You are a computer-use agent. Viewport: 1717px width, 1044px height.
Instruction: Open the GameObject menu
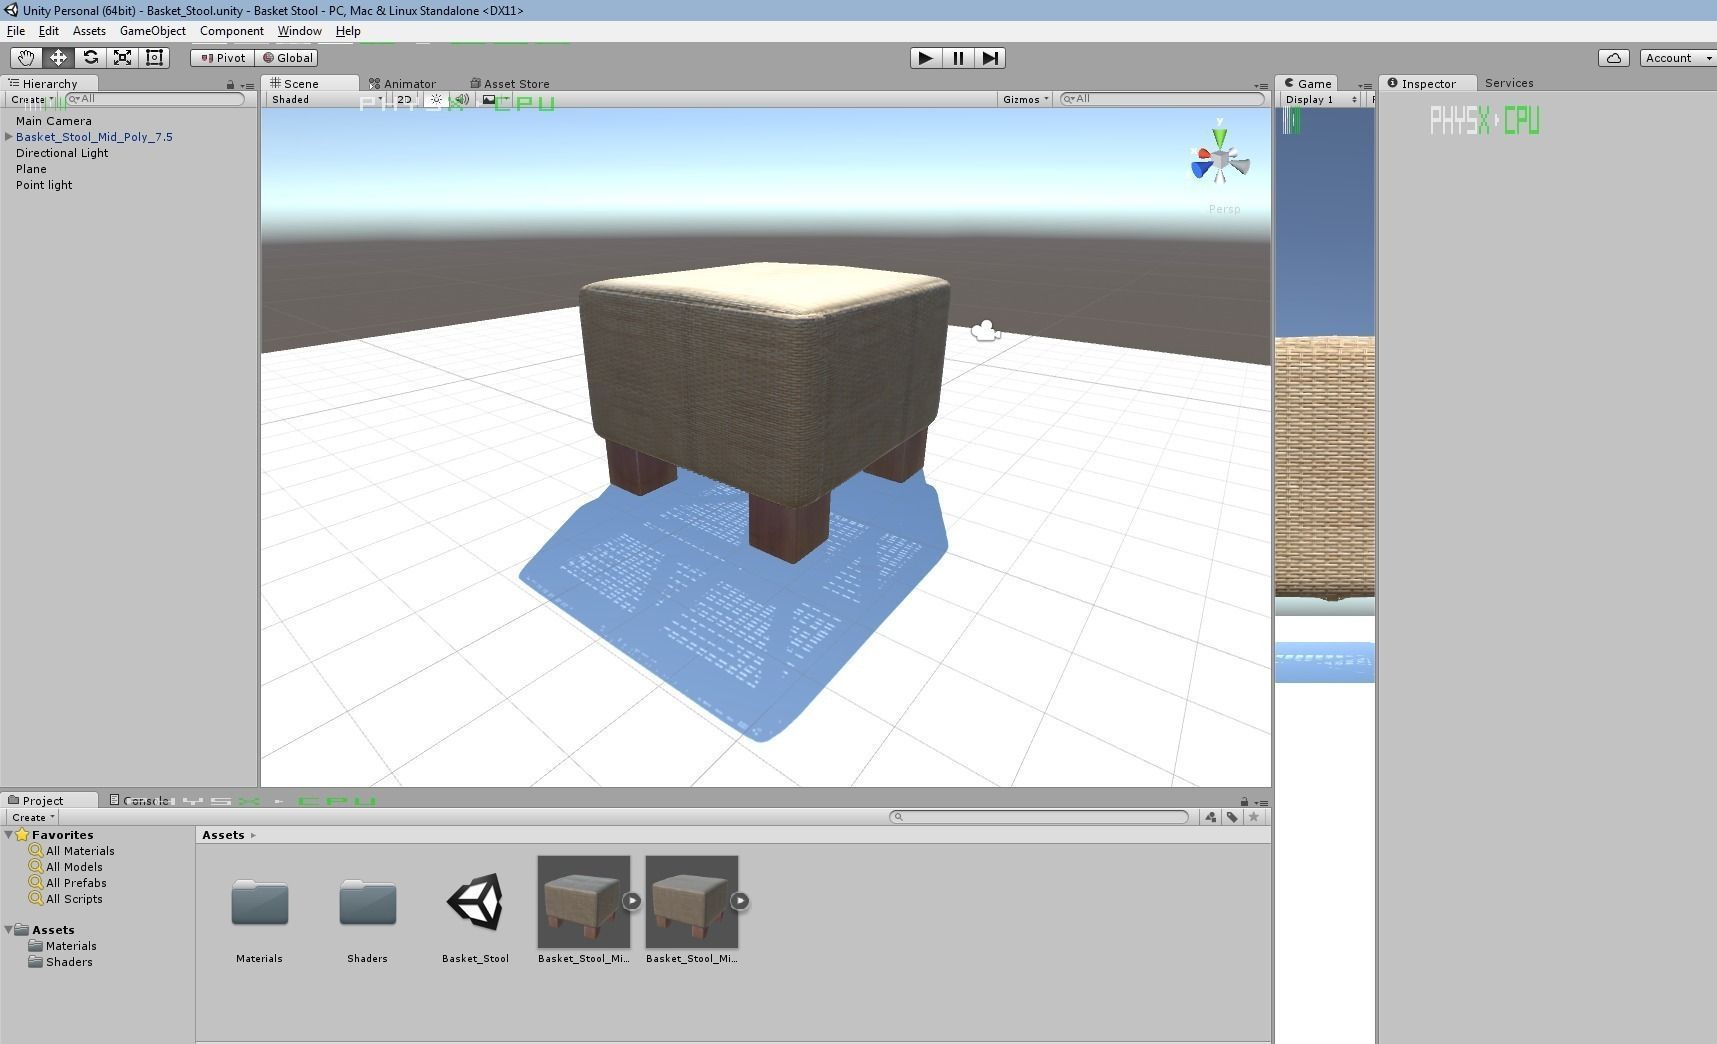point(153,31)
